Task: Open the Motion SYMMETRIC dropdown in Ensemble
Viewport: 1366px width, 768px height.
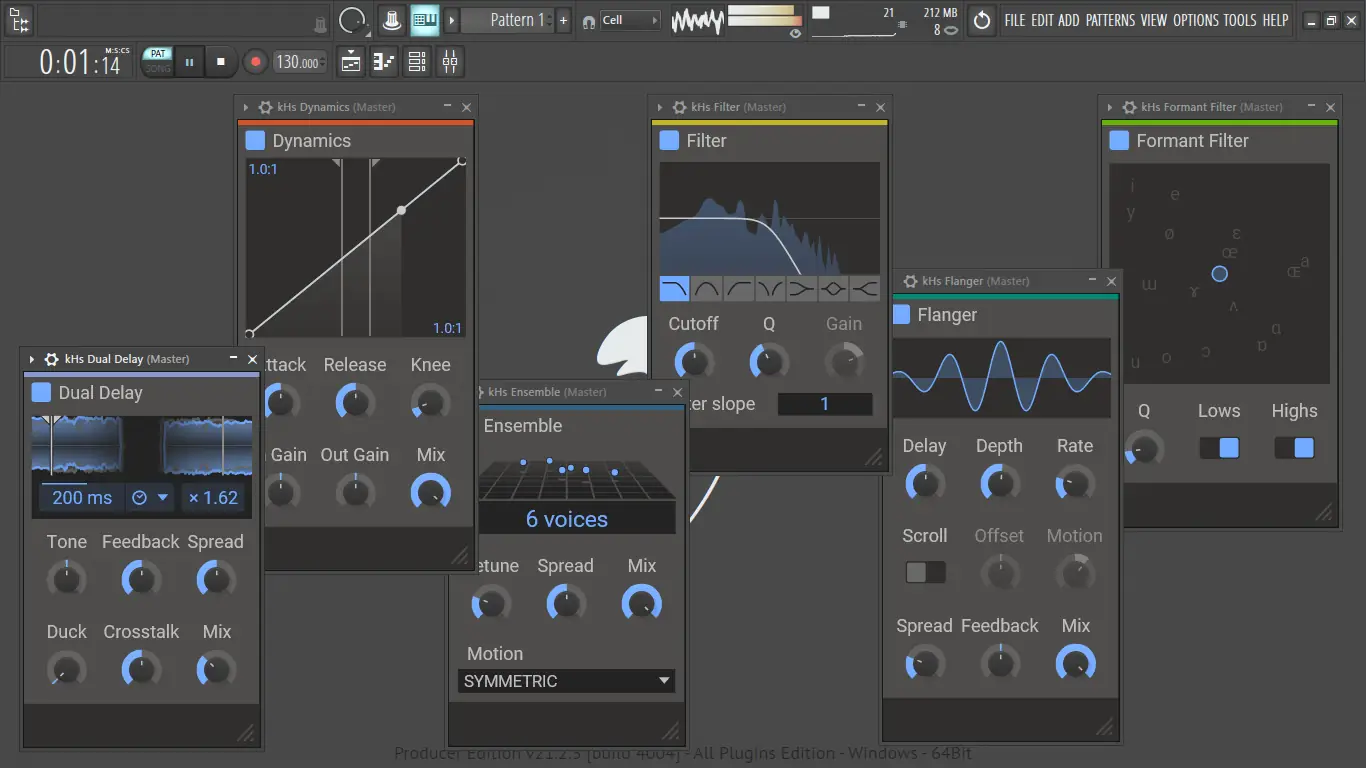Action: [x=567, y=681]
